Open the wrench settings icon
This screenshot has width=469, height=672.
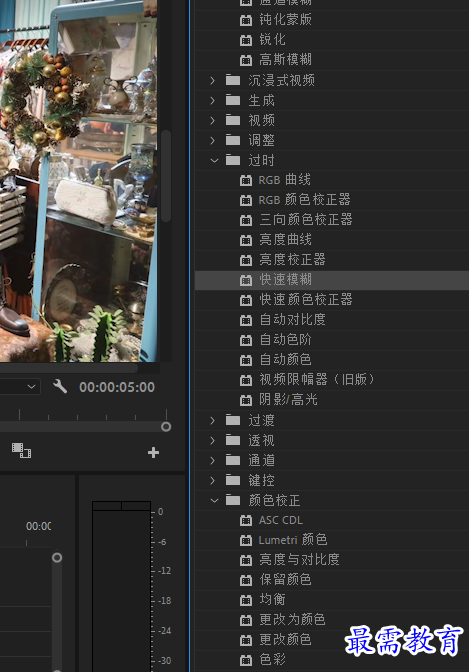(60, 387)
